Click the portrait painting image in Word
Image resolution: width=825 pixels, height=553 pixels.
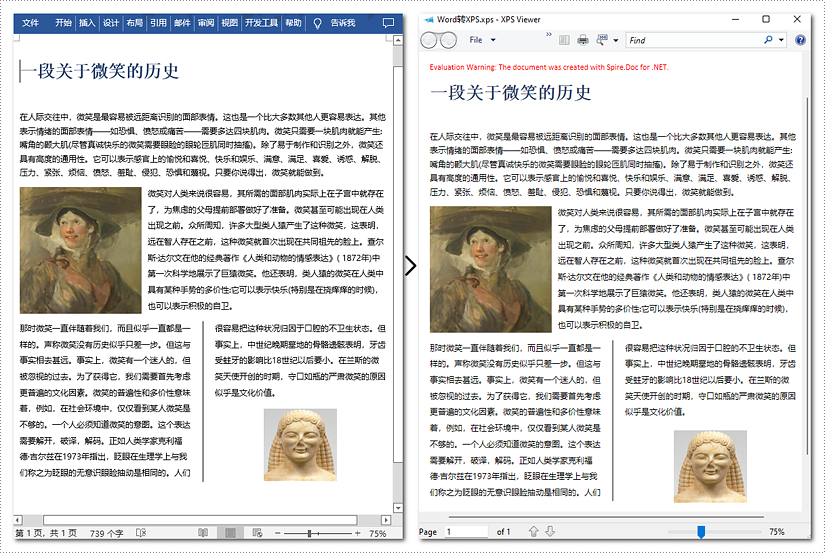pos(81,250)
